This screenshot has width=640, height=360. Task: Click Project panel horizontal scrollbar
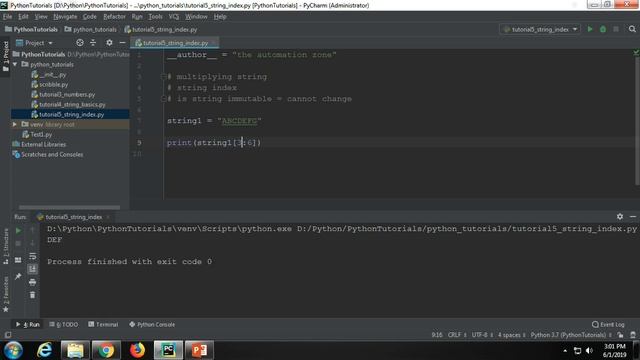click(69, 207)
